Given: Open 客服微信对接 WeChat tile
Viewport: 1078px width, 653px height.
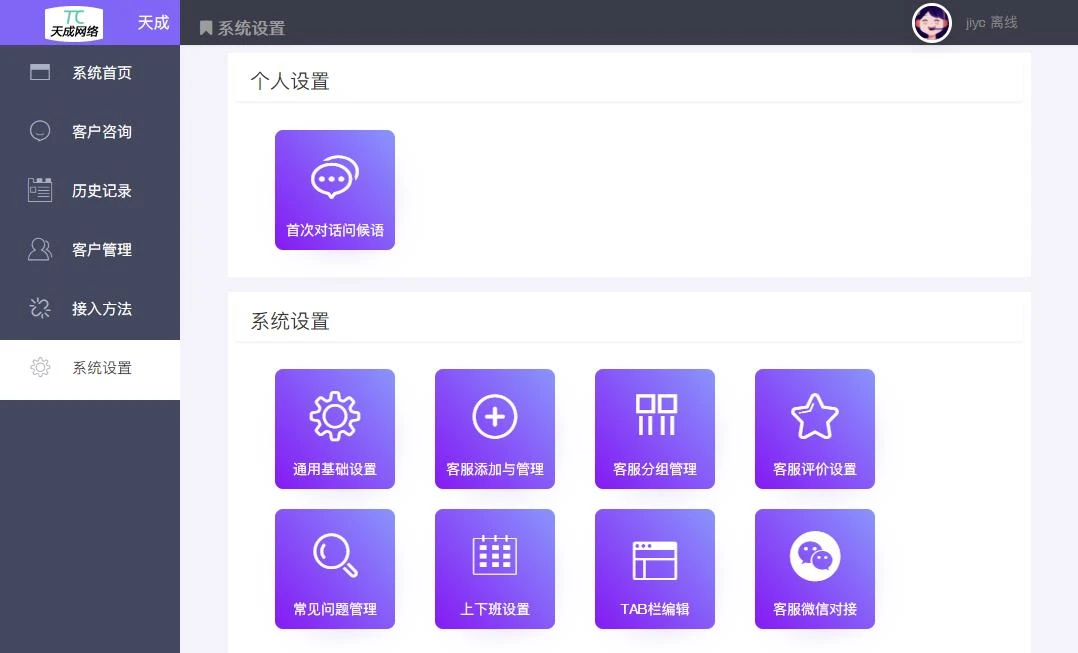Looking at the screenshot, I should (x=814, y=569).
